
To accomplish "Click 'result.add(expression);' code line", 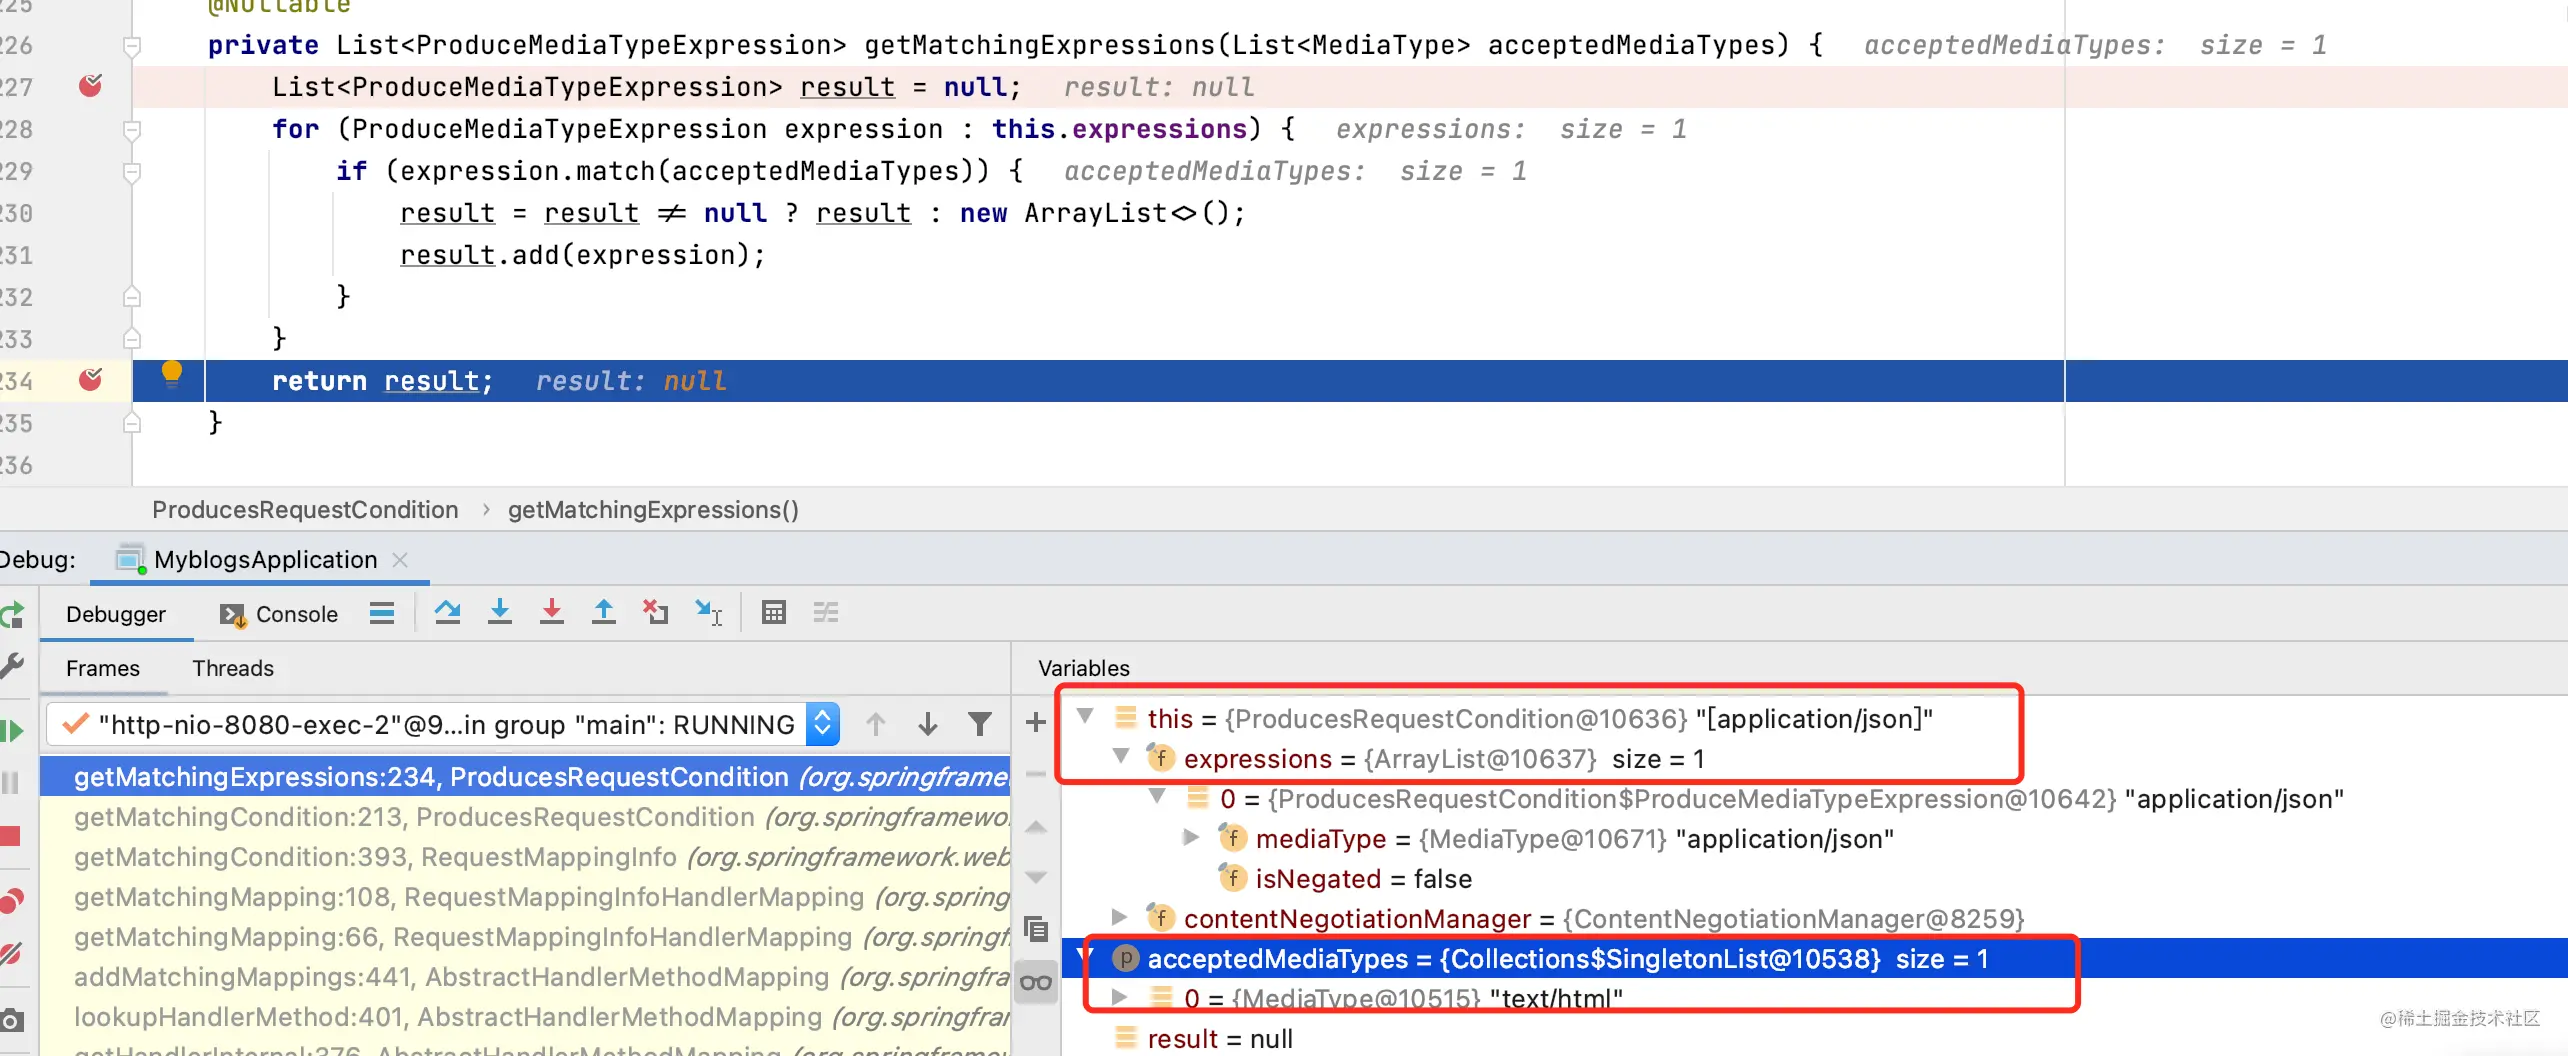I will (583, 255).
